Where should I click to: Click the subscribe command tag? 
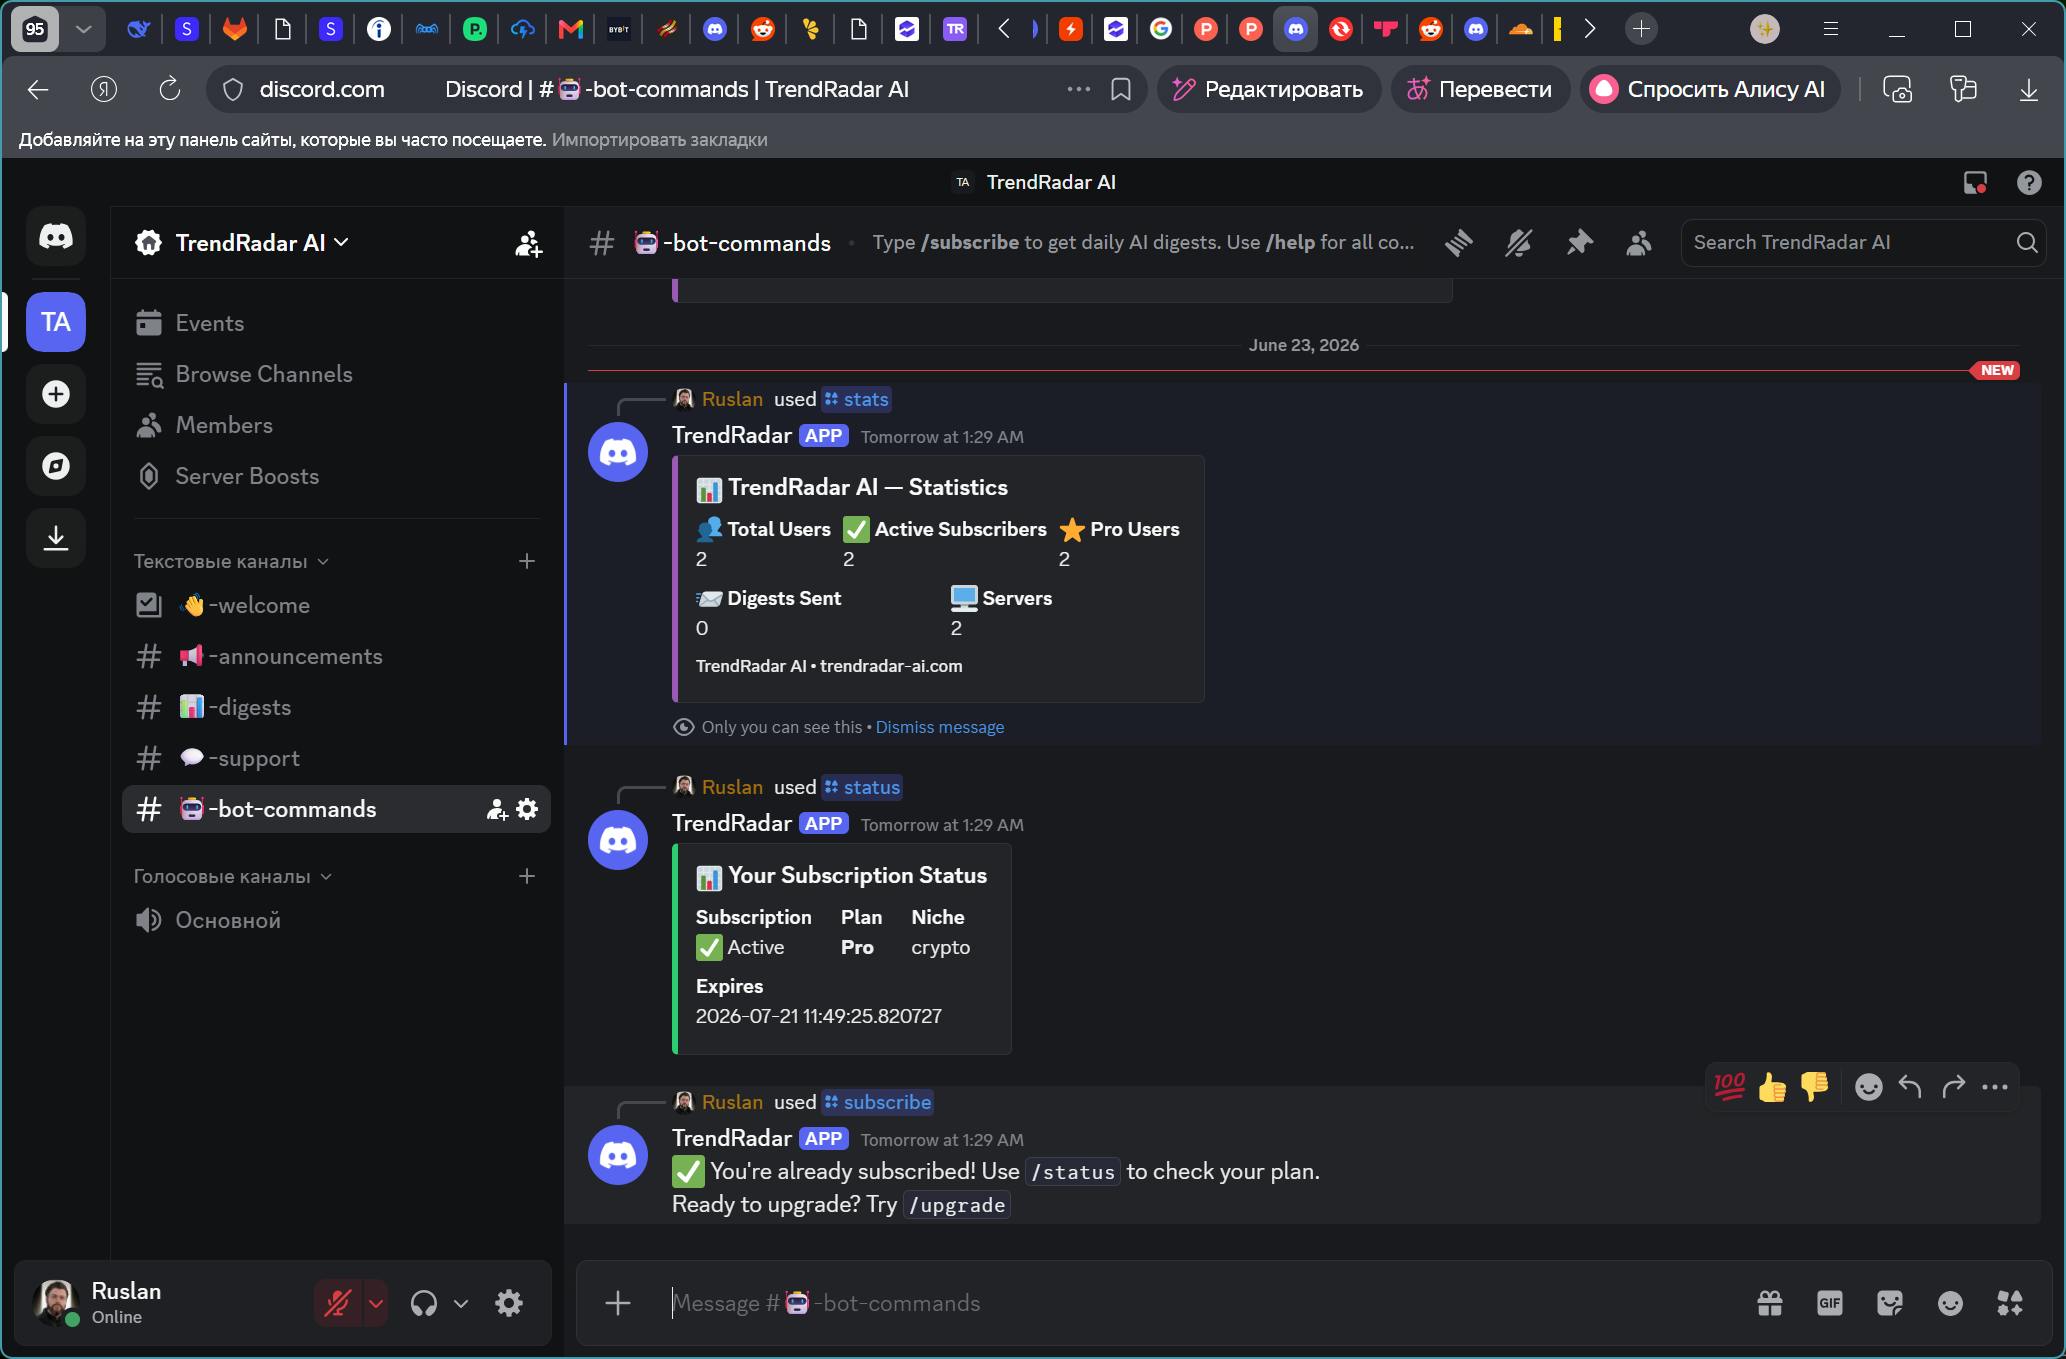878,1102
